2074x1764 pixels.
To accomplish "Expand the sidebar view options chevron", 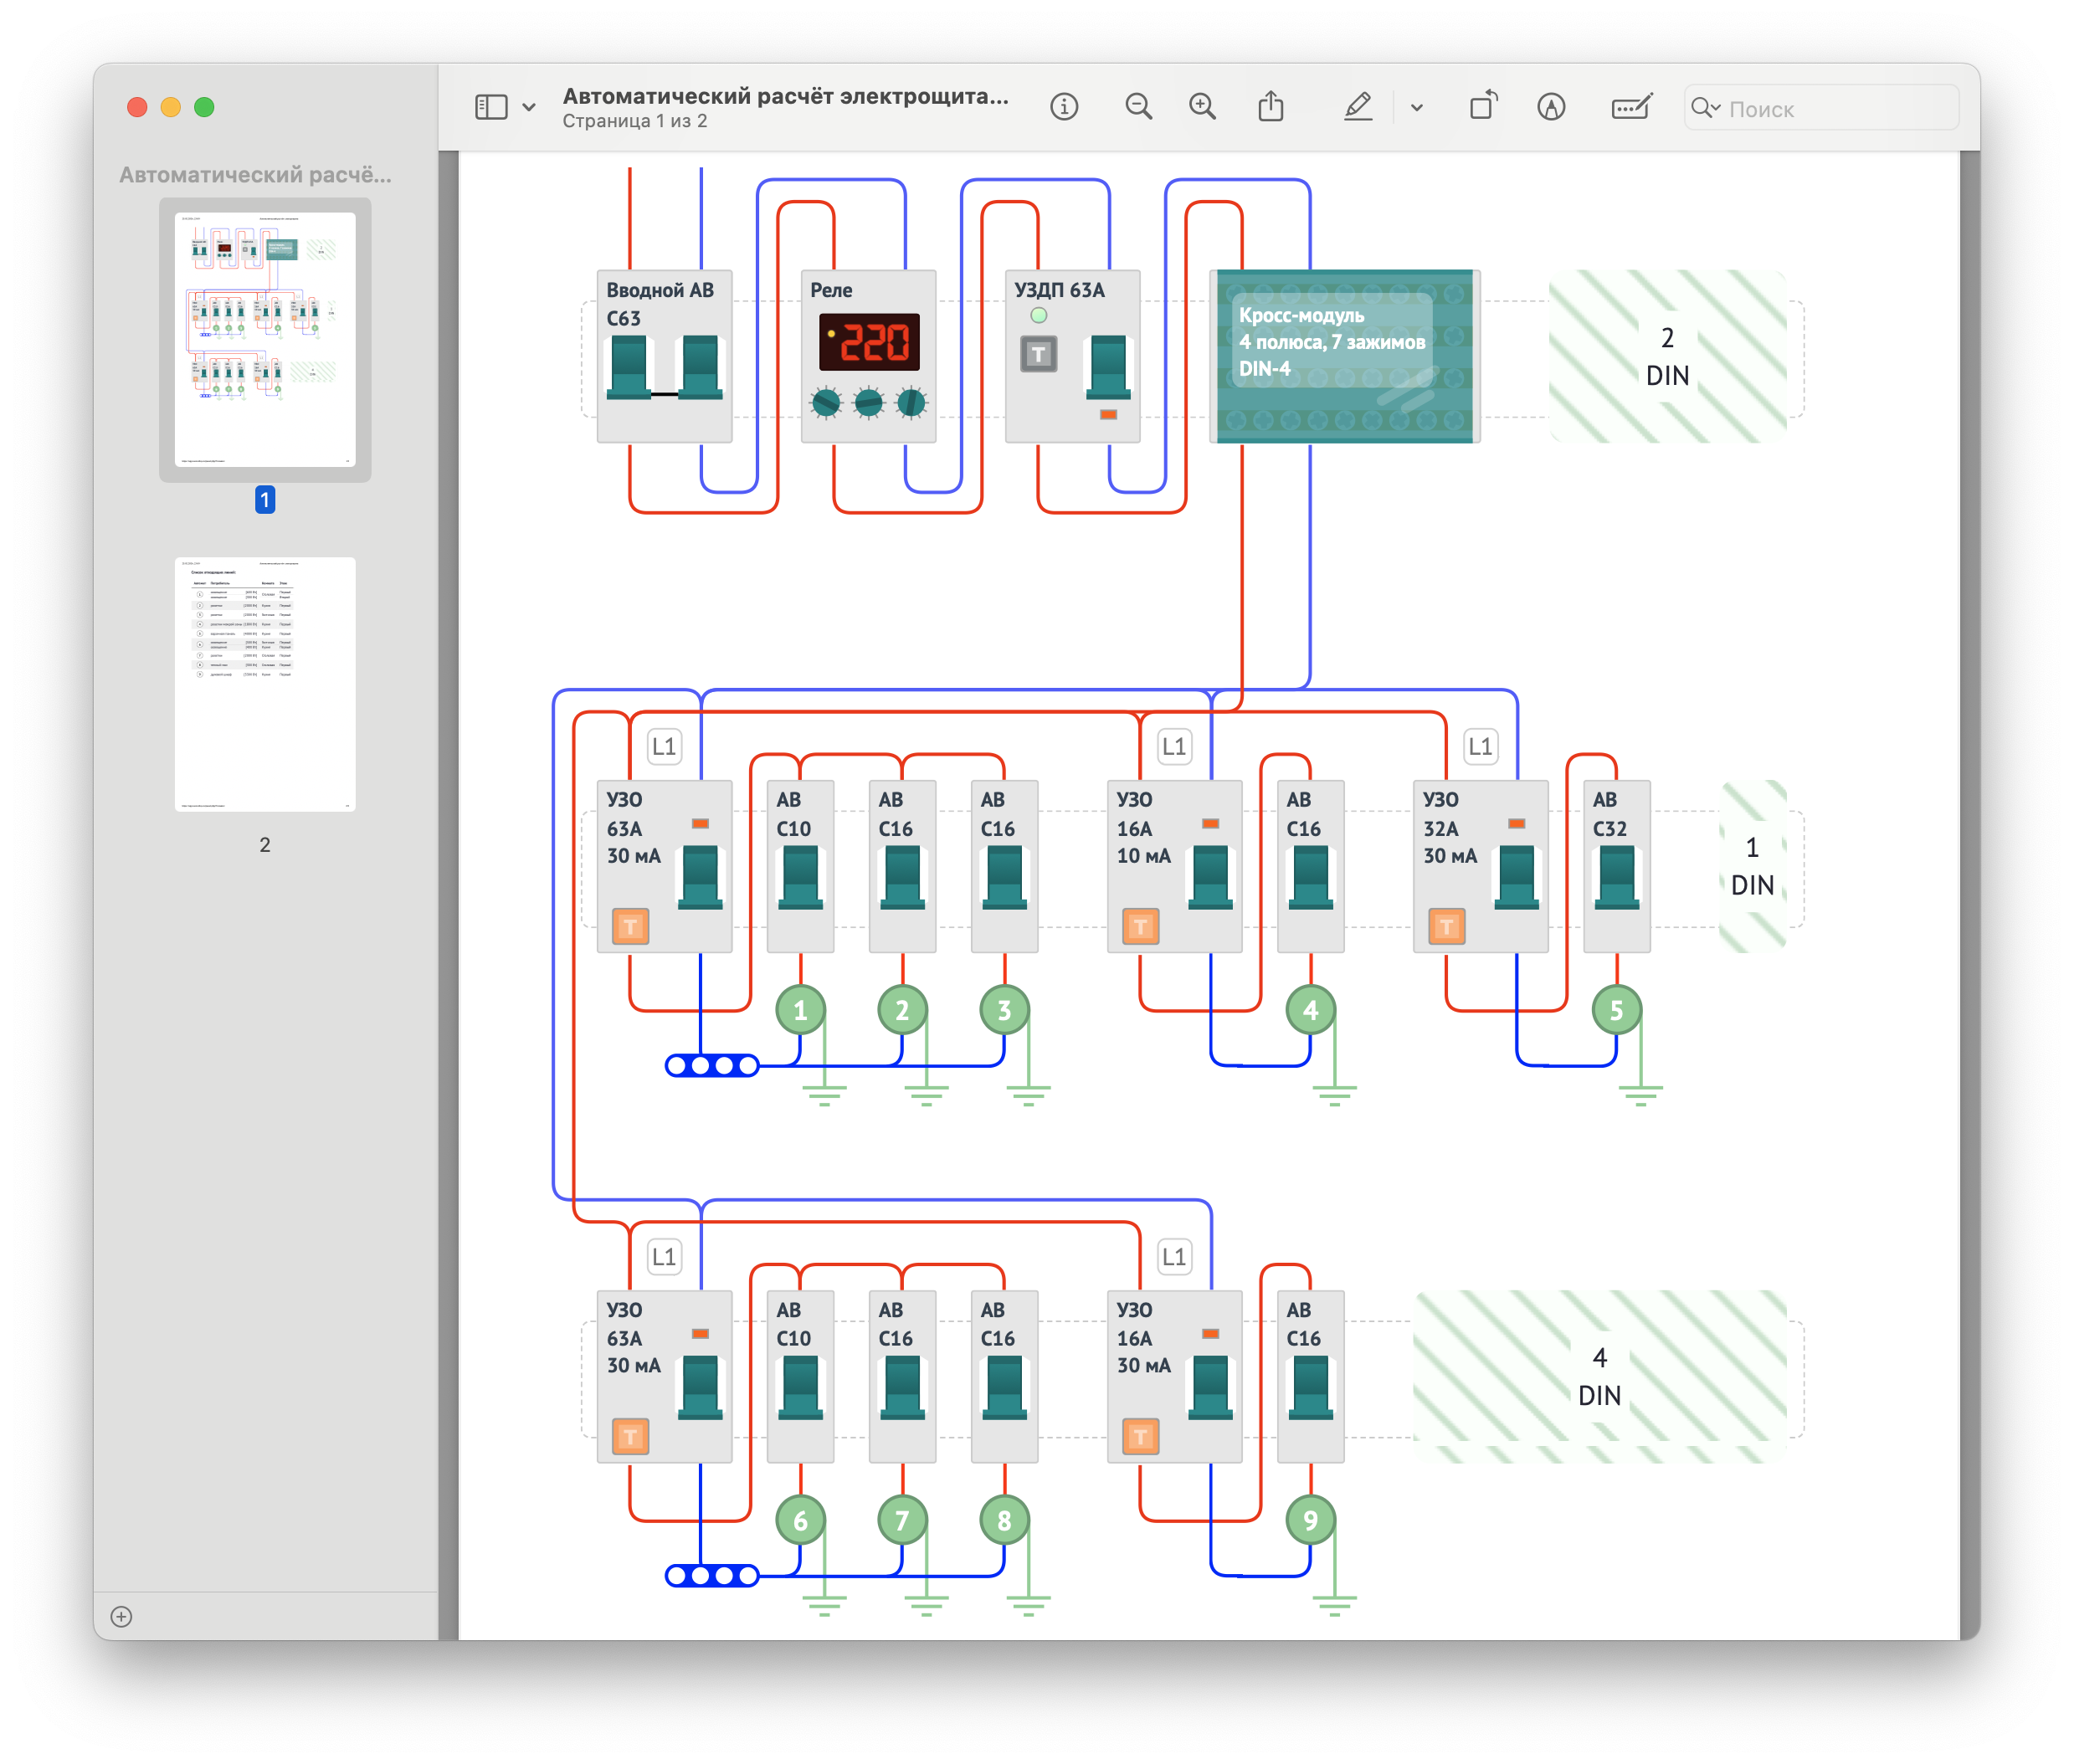I will 529,108.
